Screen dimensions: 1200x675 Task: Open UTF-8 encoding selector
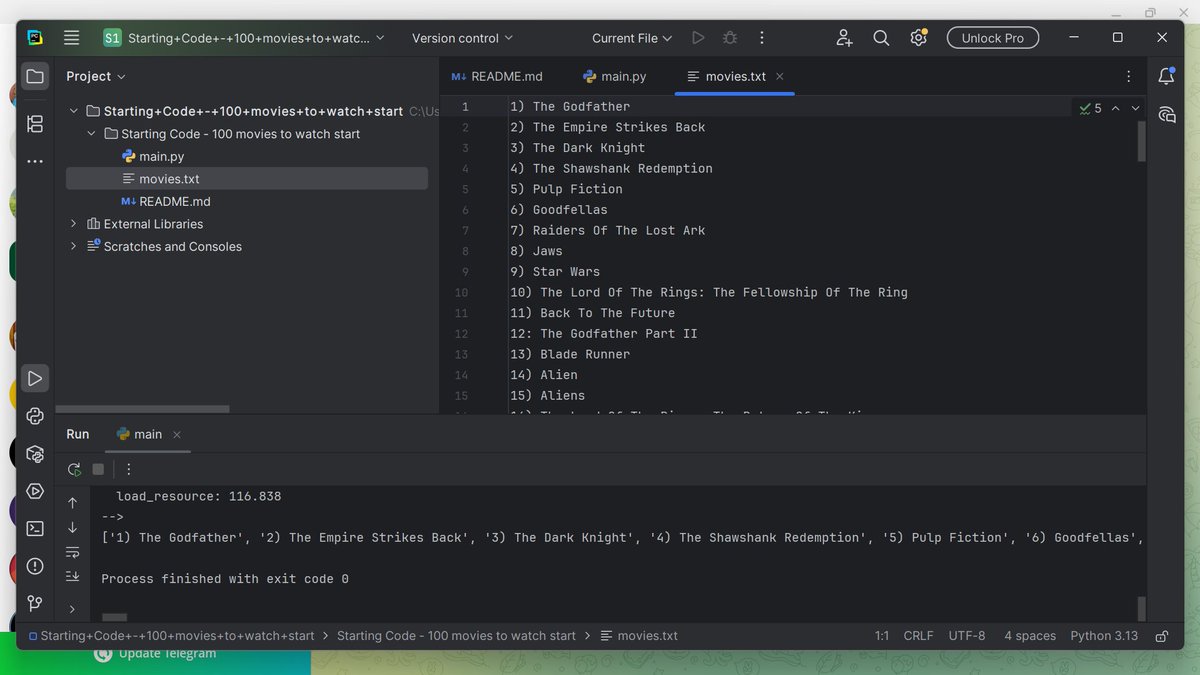(x=966, y=636)
